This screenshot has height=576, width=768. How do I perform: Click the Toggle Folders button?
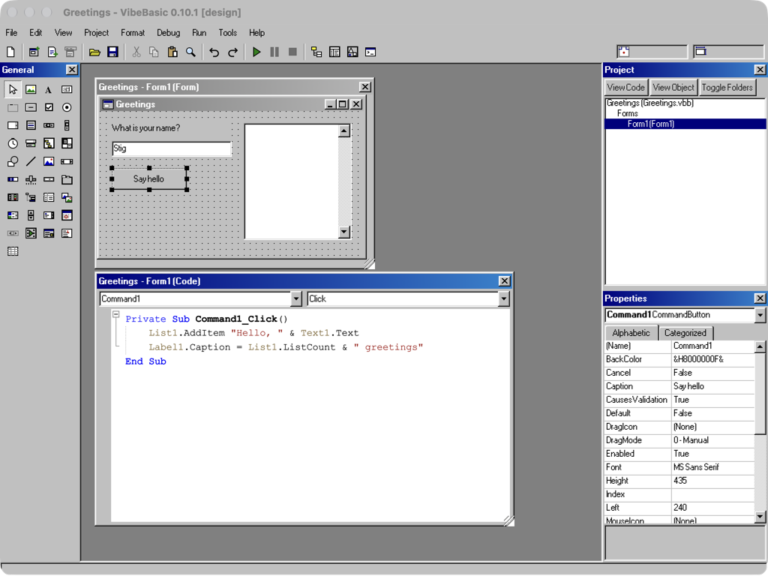(x=727, y=88)
